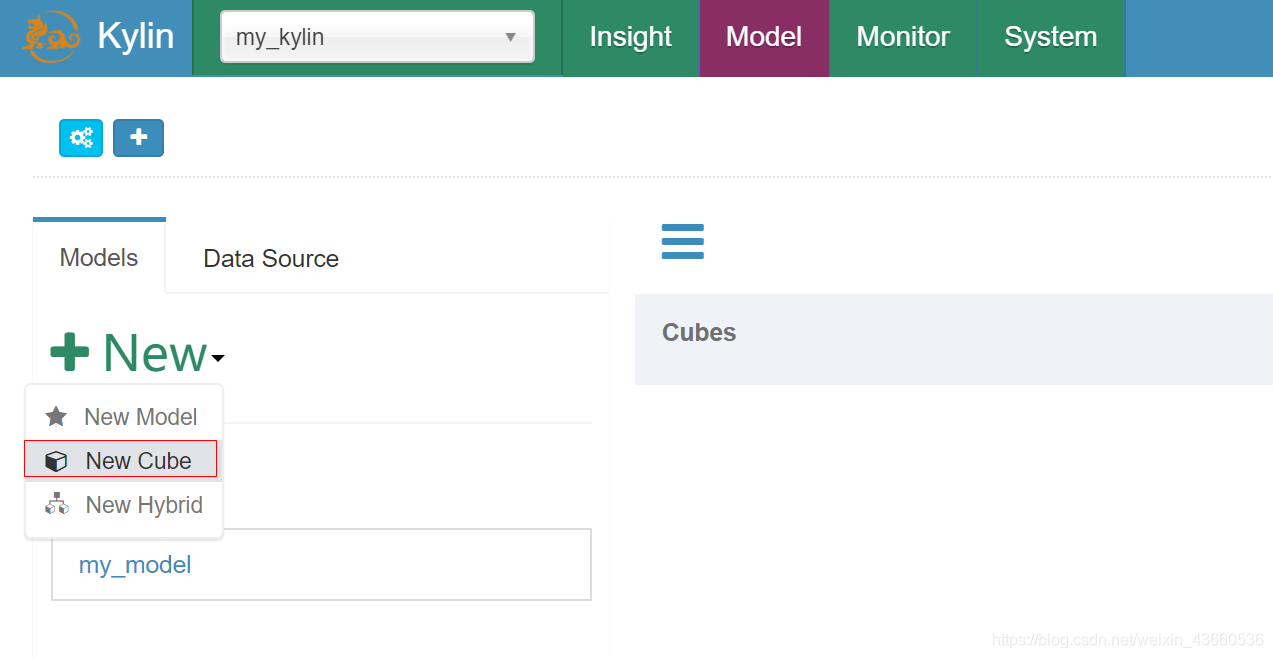Click the star icon next to New Model
Screen dimensions: 1273x658
point(57,416)
